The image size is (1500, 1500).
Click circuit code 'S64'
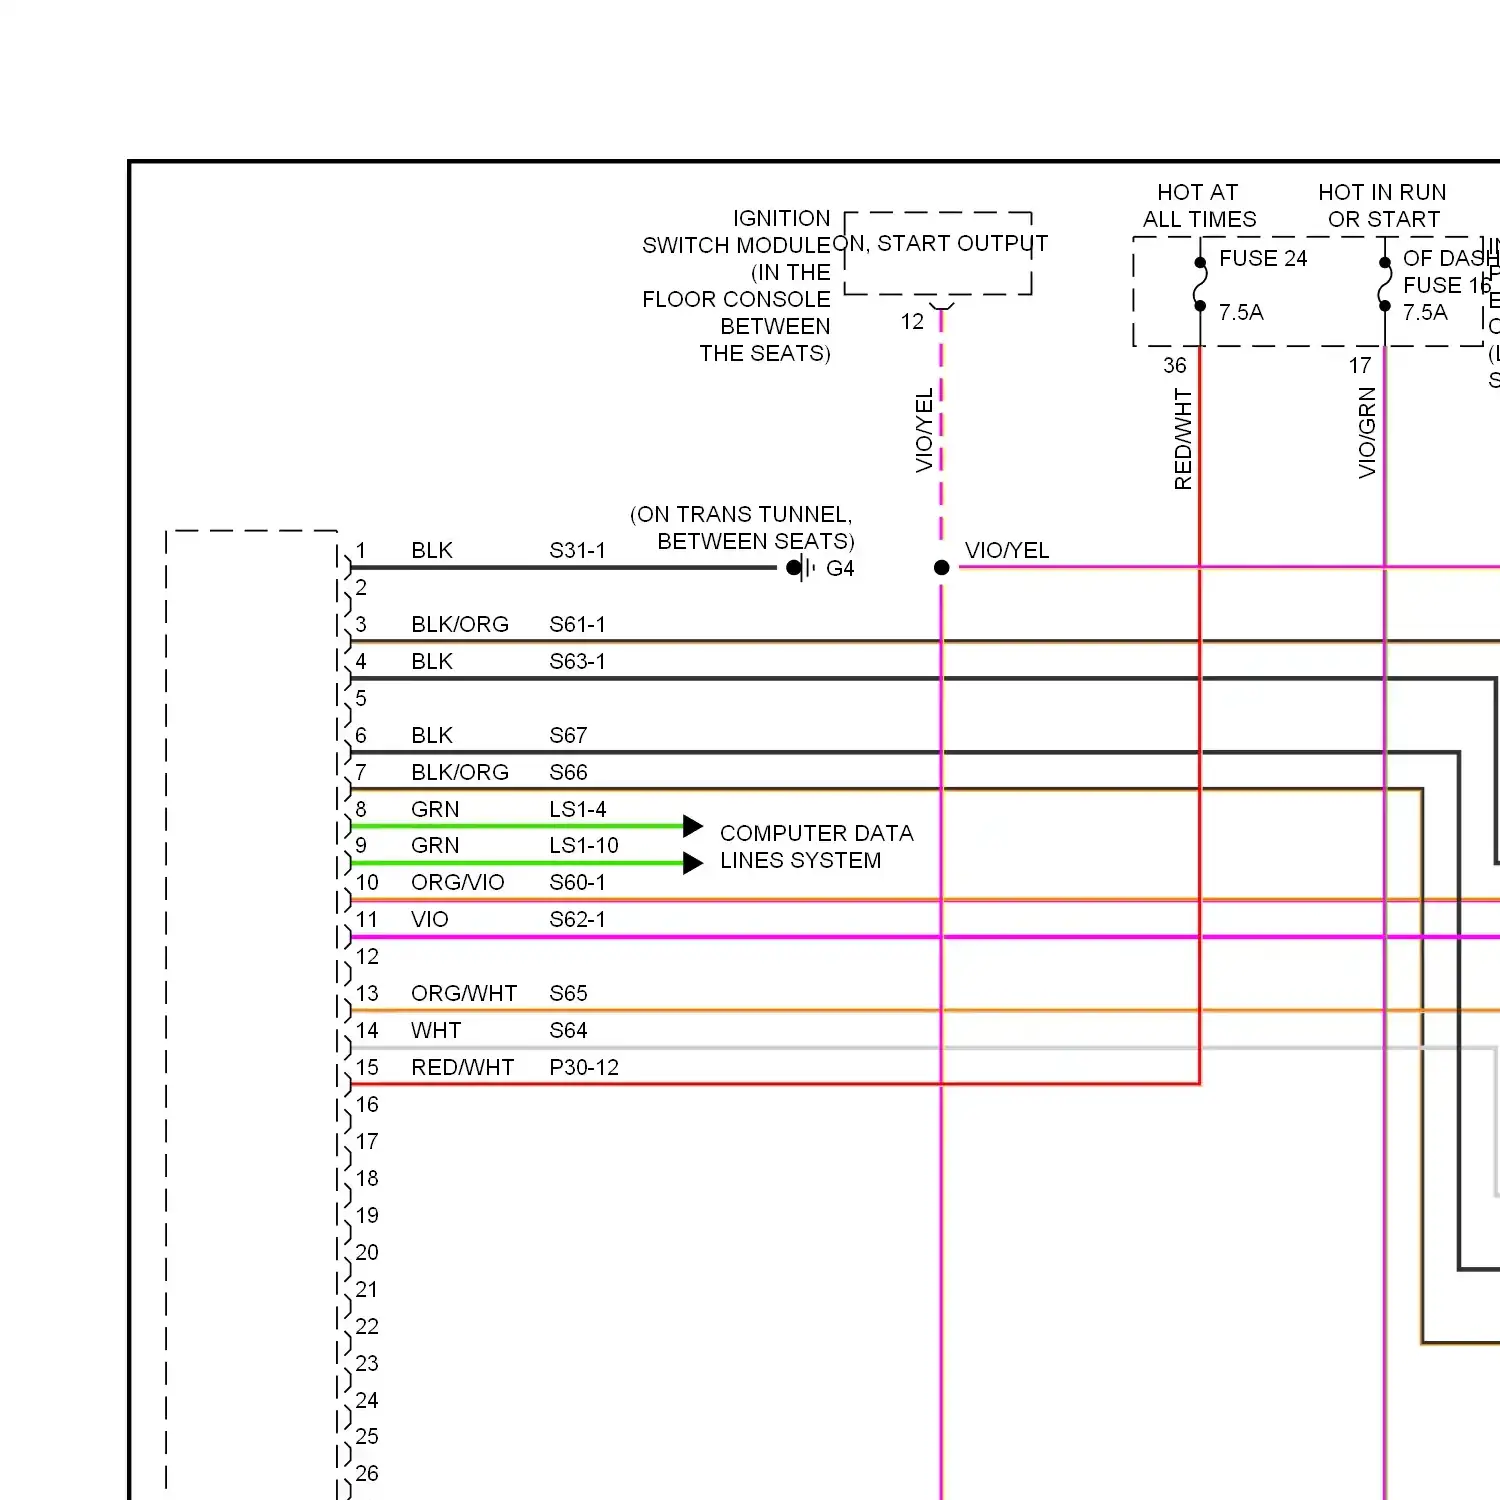pos(568,1030)
